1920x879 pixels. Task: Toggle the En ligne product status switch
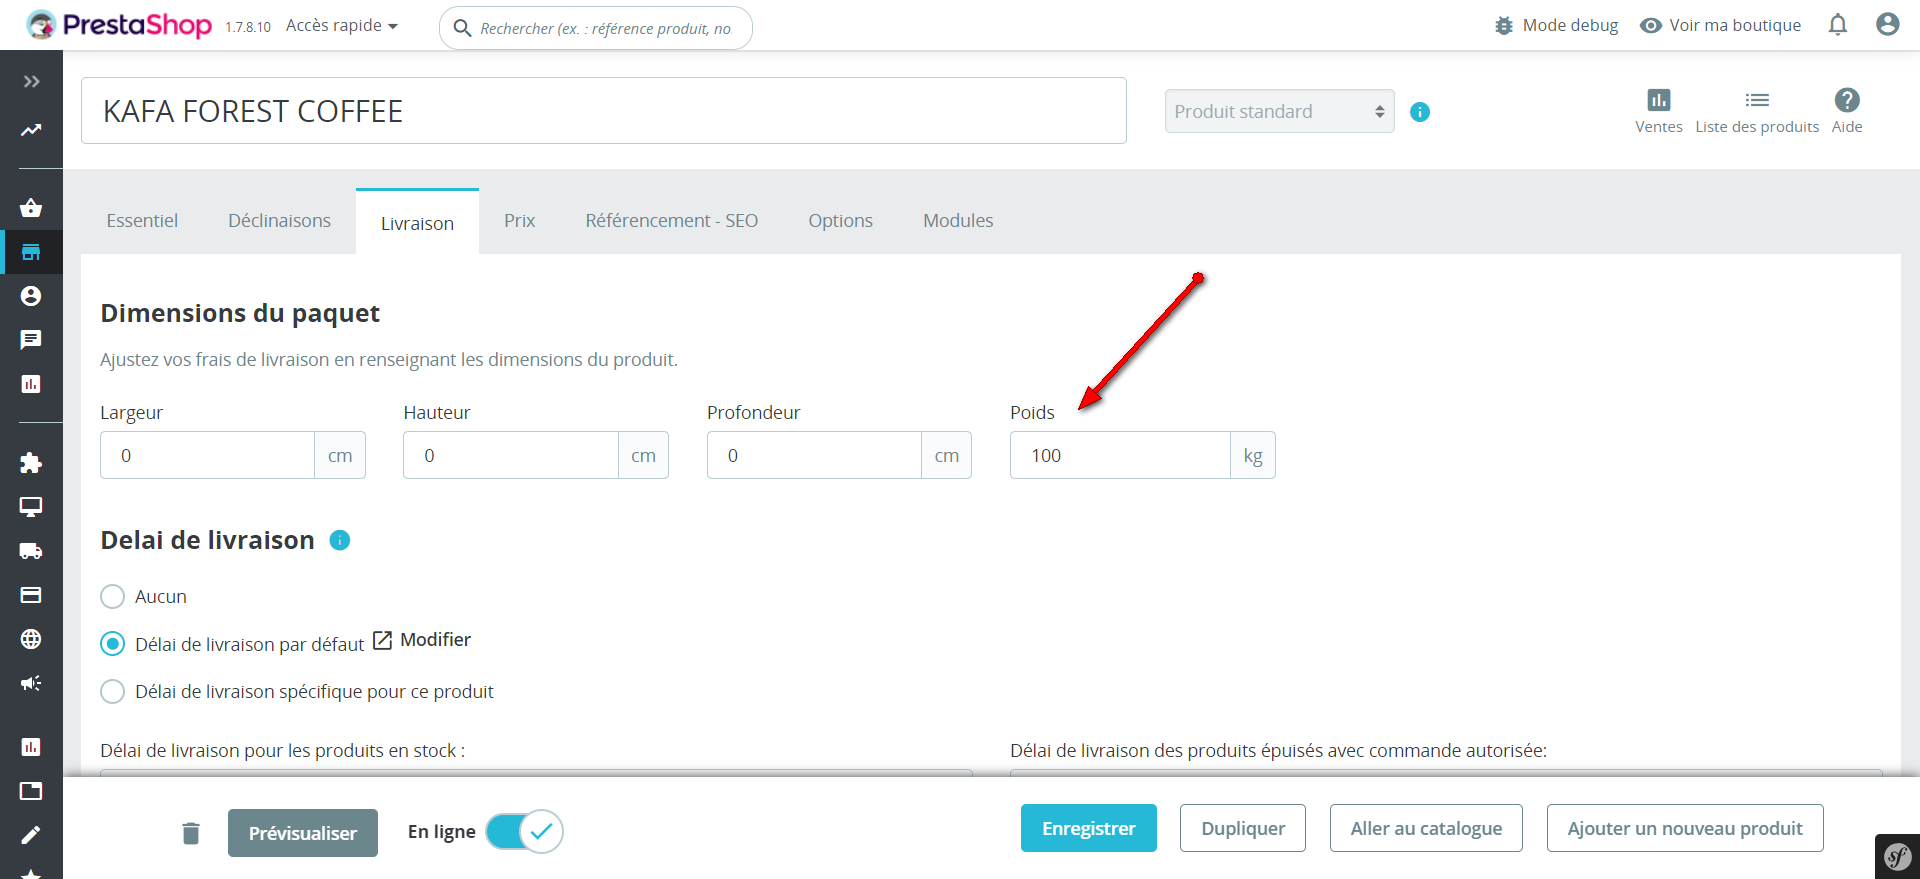pos(525,832)
